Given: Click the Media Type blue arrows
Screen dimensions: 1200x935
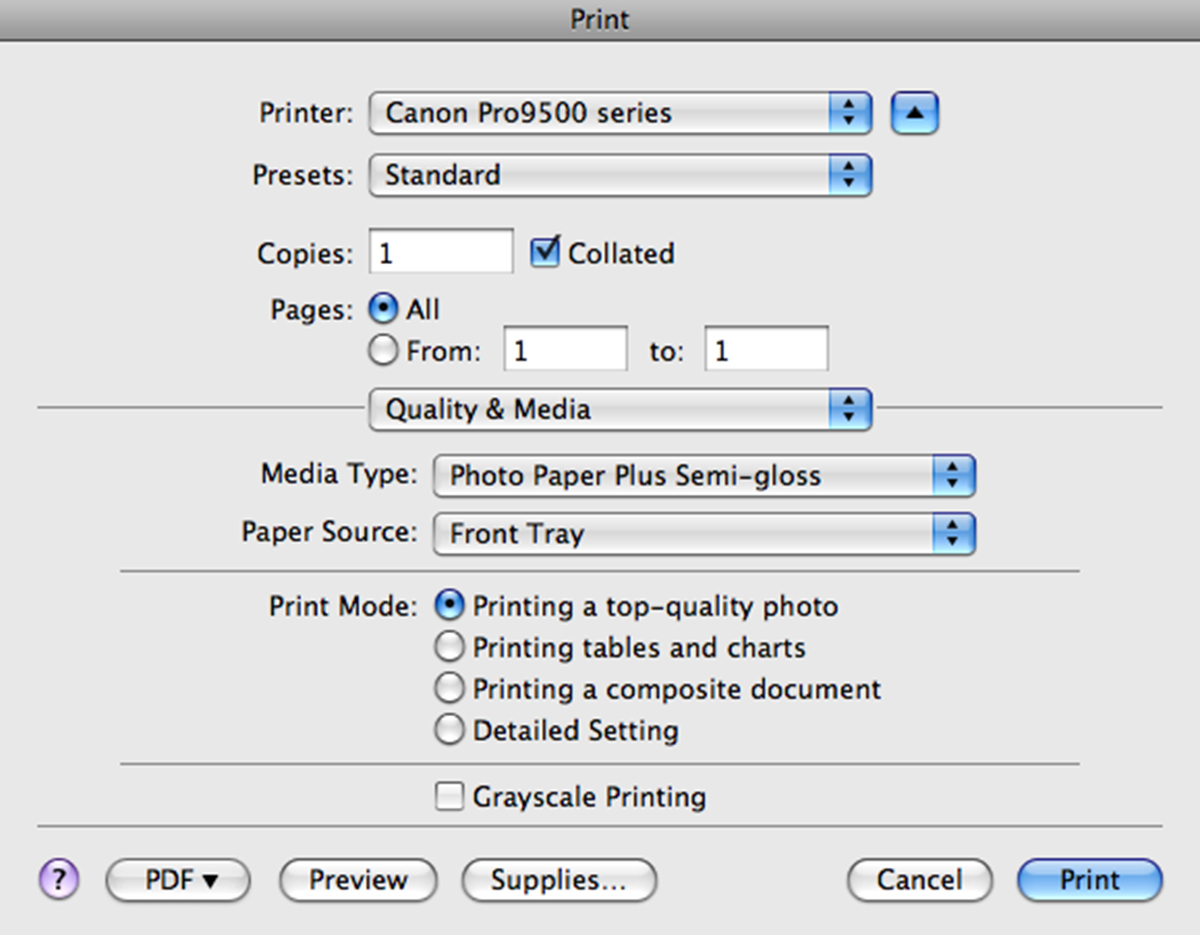Looking at the screenshot, I should (953, 475).
